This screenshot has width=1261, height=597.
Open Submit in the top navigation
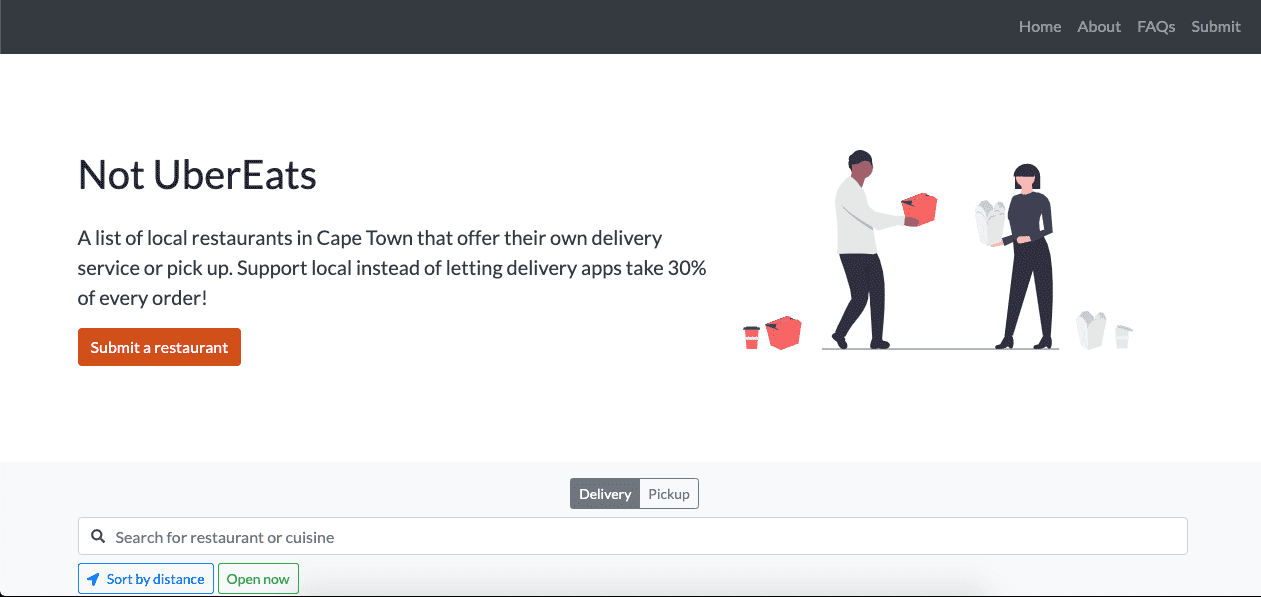point(1216,27)
